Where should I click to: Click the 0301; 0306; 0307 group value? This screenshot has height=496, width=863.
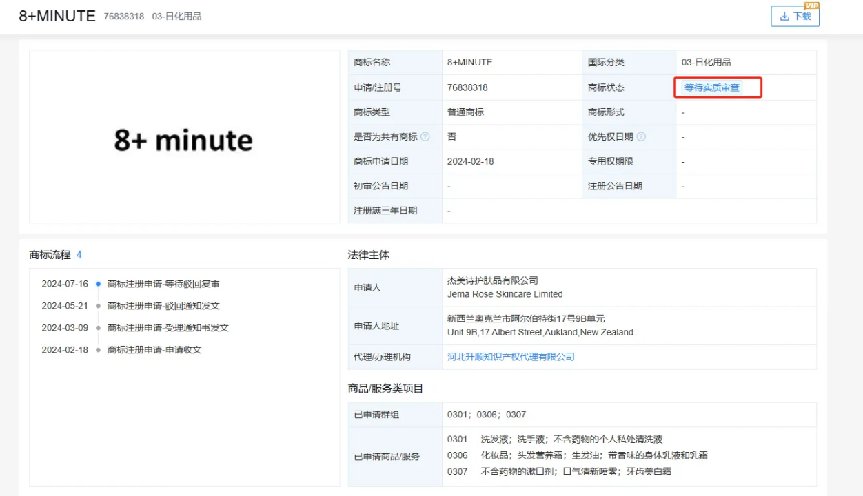(x=487, y=414)
